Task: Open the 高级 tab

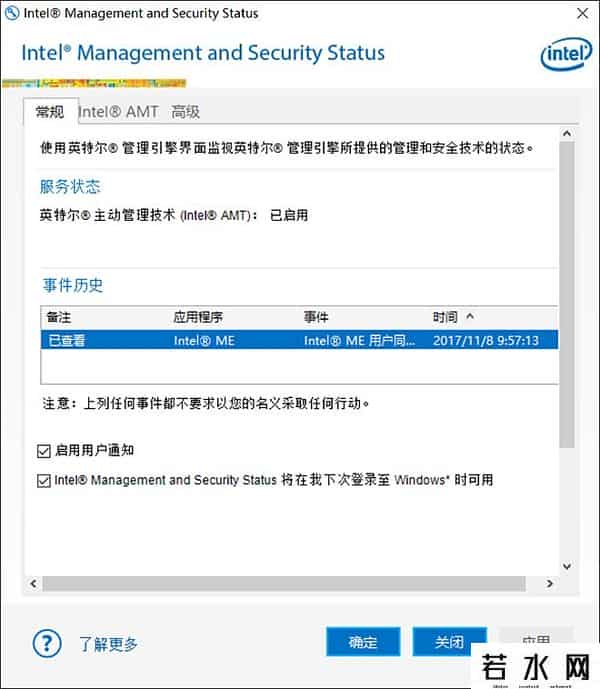Action: [185, 112]
